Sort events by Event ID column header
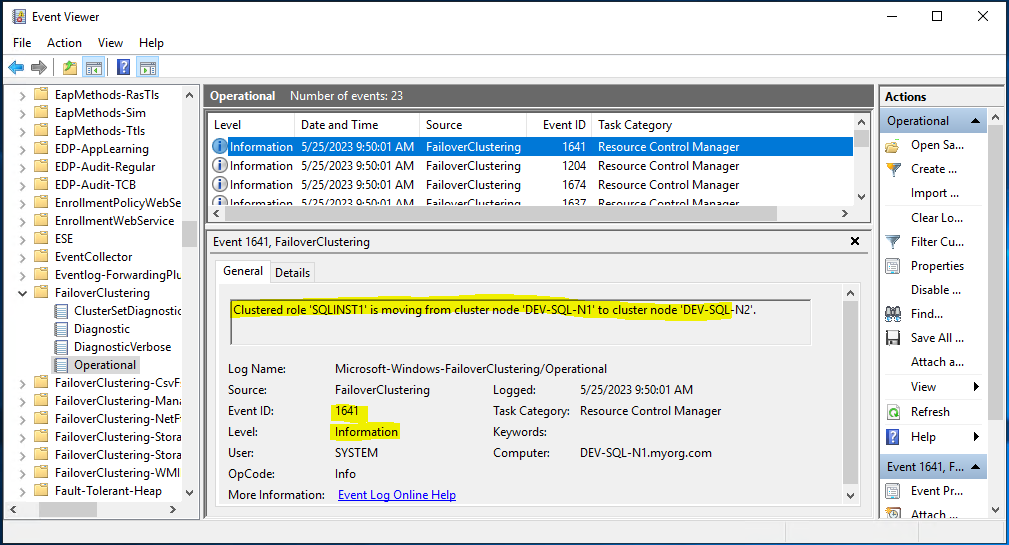 [559, 125]
